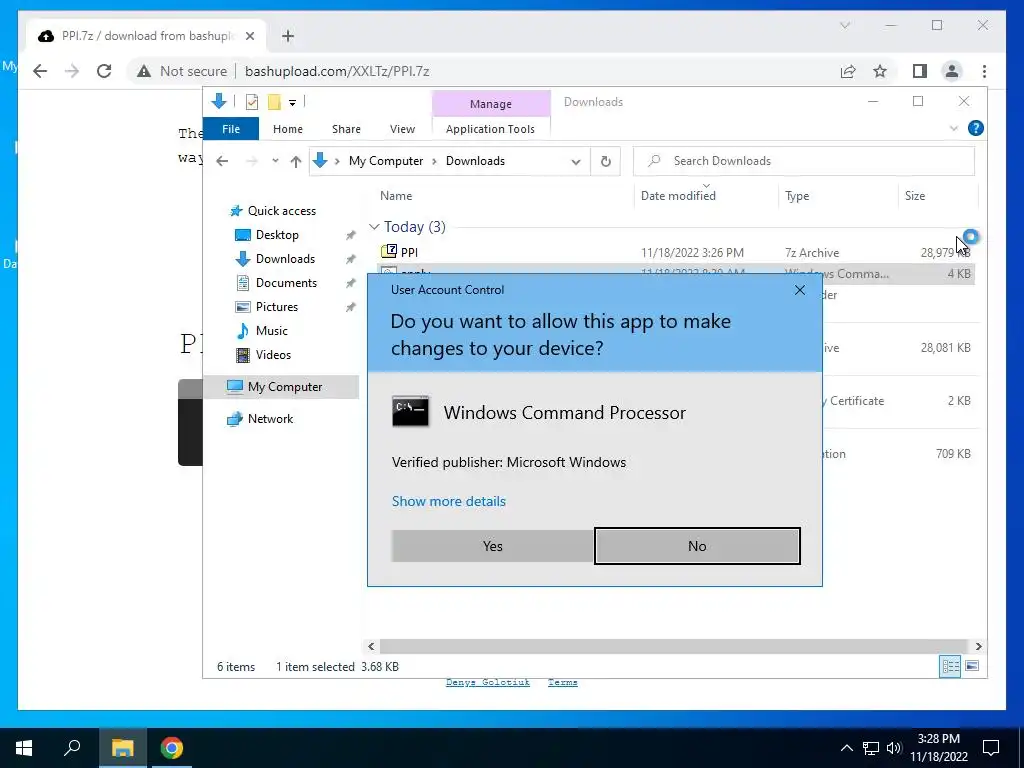
Task: Switch to details view layout icon
Action: pyautogui.click(x=950, y=666)
